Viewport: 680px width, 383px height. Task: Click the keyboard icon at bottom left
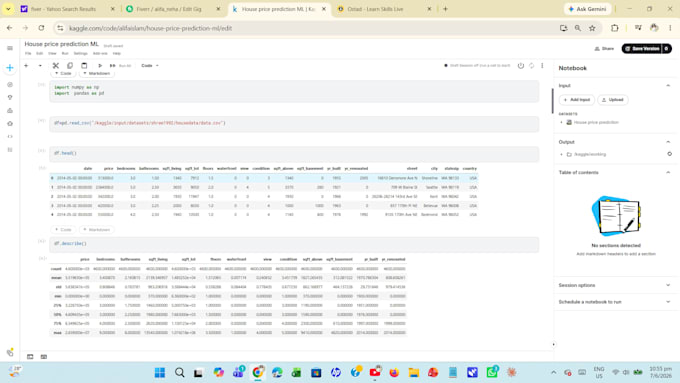pos(44,357)
